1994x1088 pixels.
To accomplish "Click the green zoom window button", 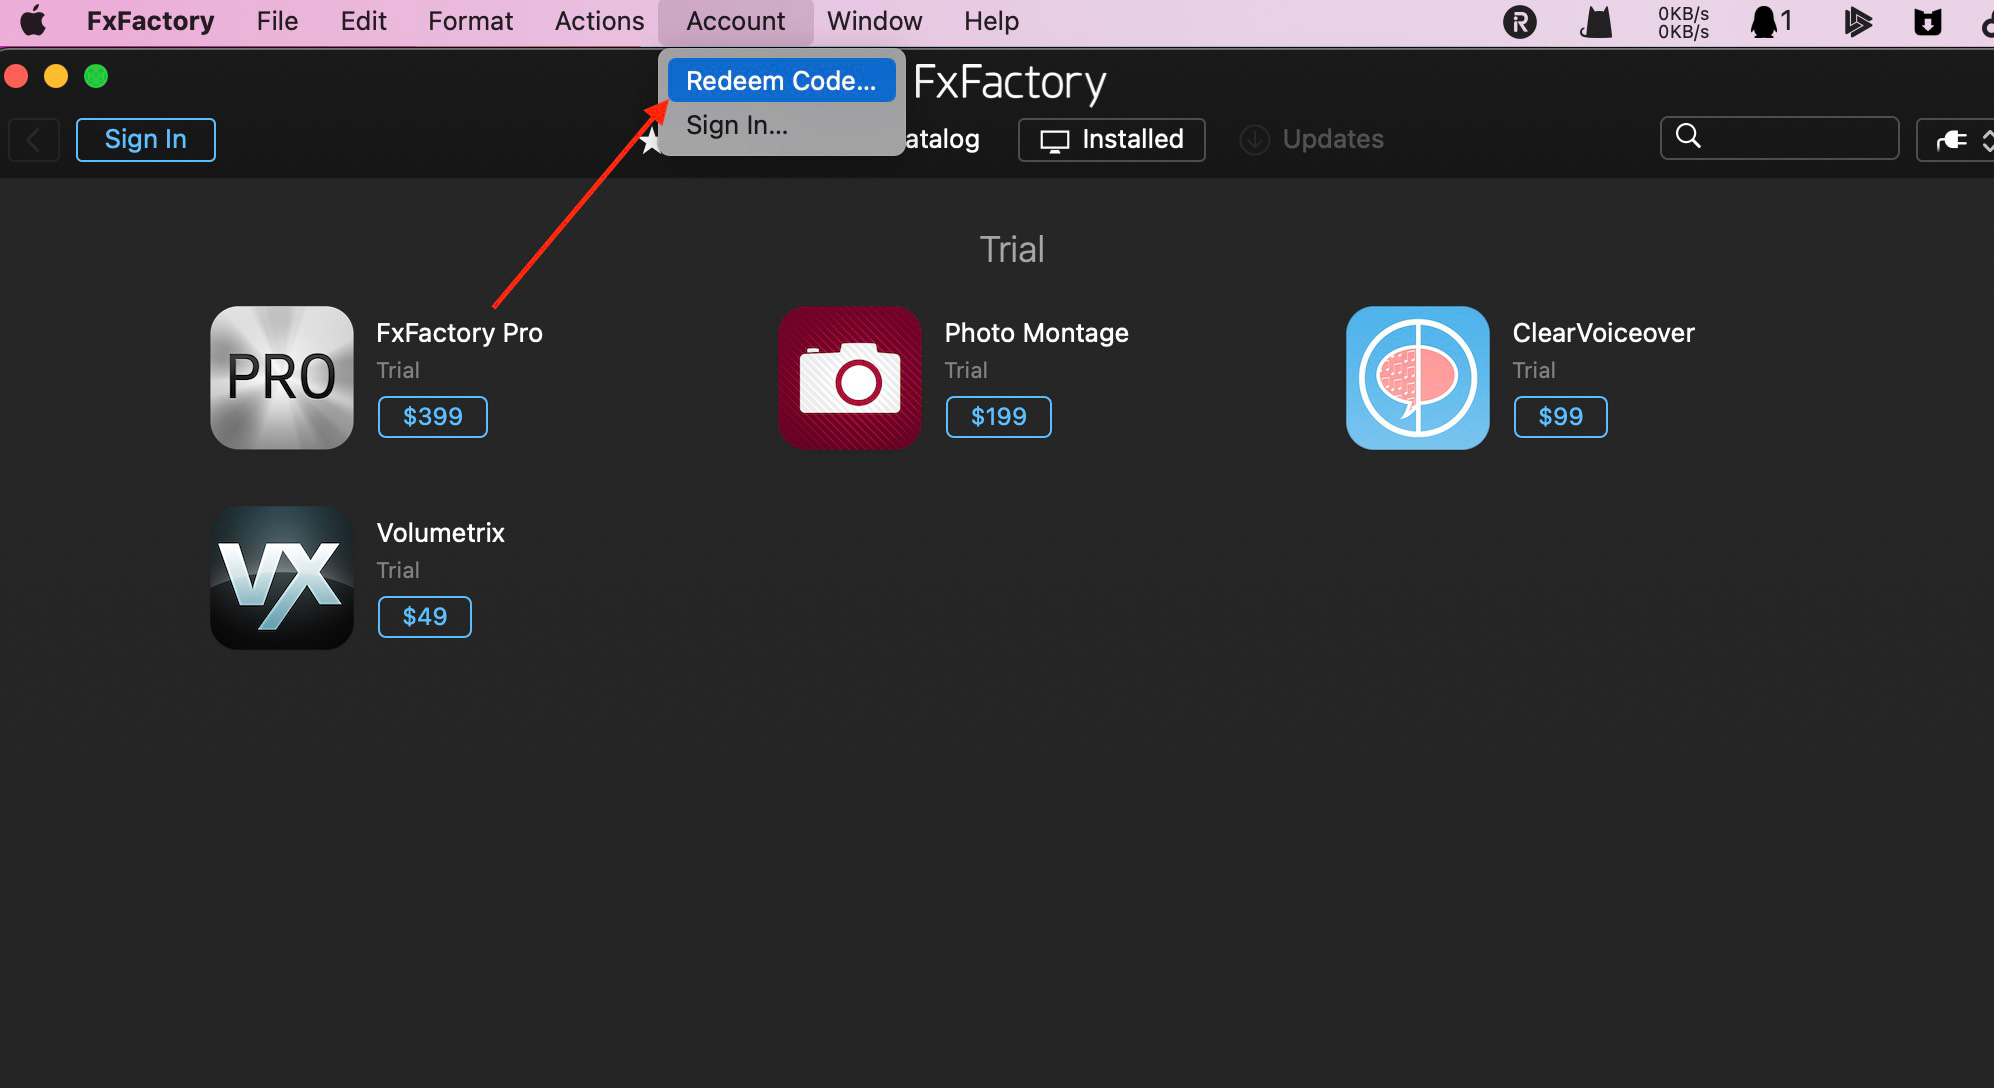I will click(96, 76).
